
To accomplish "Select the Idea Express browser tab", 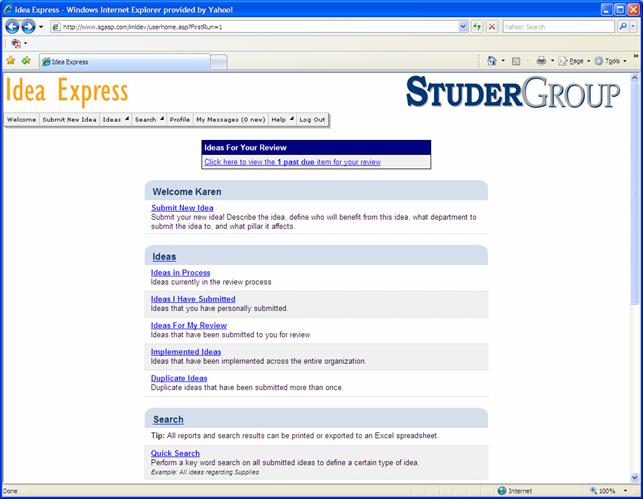I will pyautogui.click(x=125, y=62).
